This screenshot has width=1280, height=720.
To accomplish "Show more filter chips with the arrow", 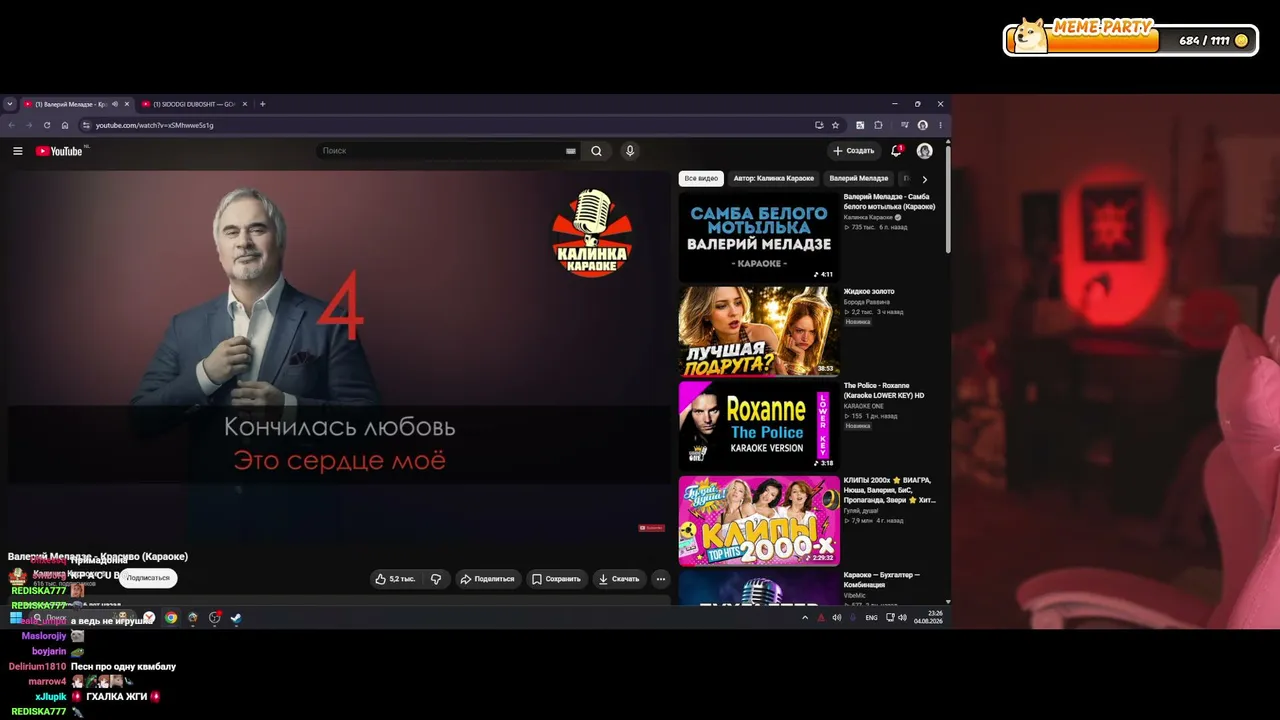I will (x=924, y=179).
